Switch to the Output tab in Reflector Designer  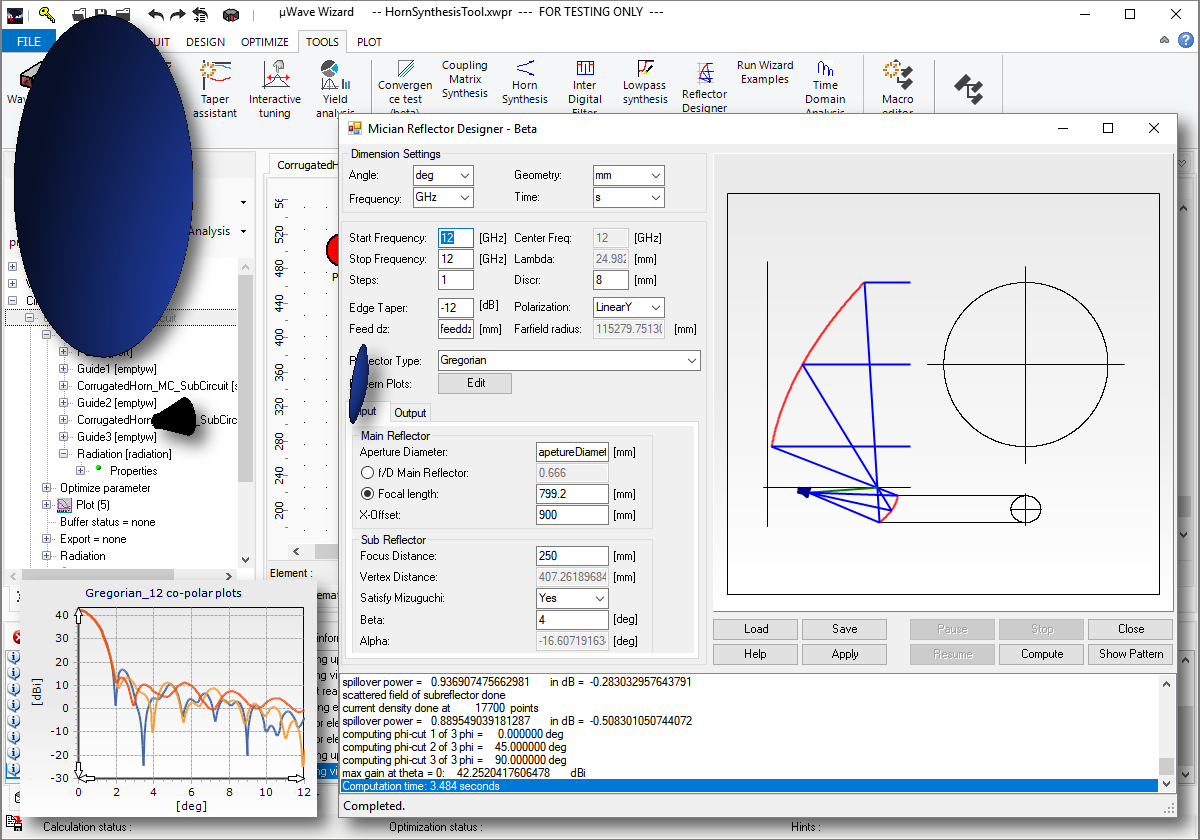tap(410, 413)
